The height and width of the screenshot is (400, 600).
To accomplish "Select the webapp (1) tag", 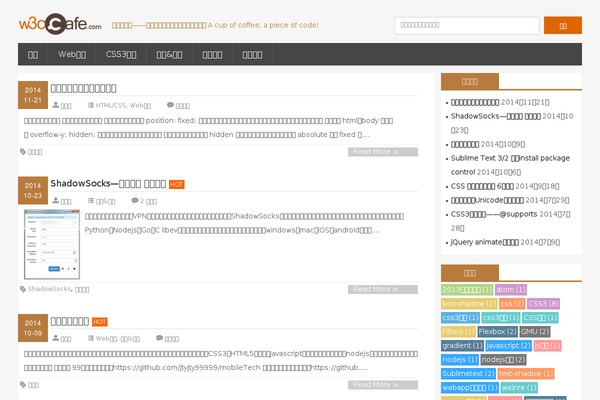I will 470,388.
